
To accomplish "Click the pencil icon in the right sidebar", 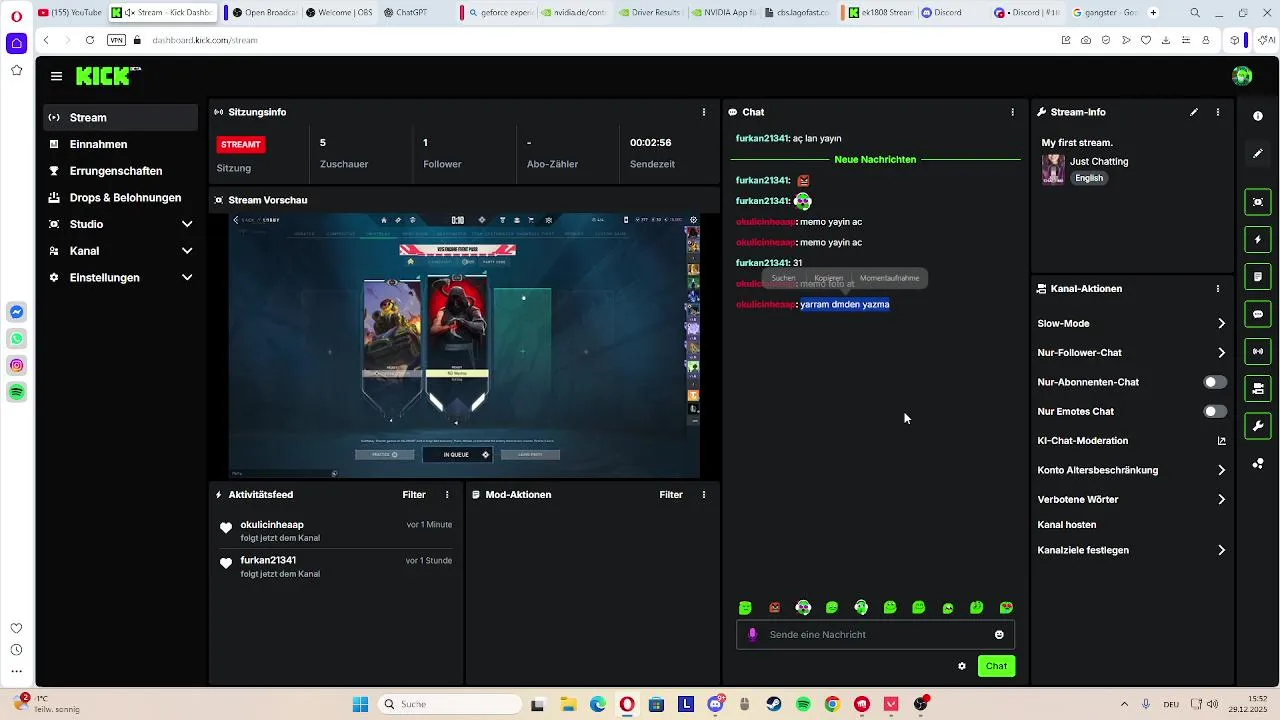I will pyautogui.click(x=1258, y=153).
